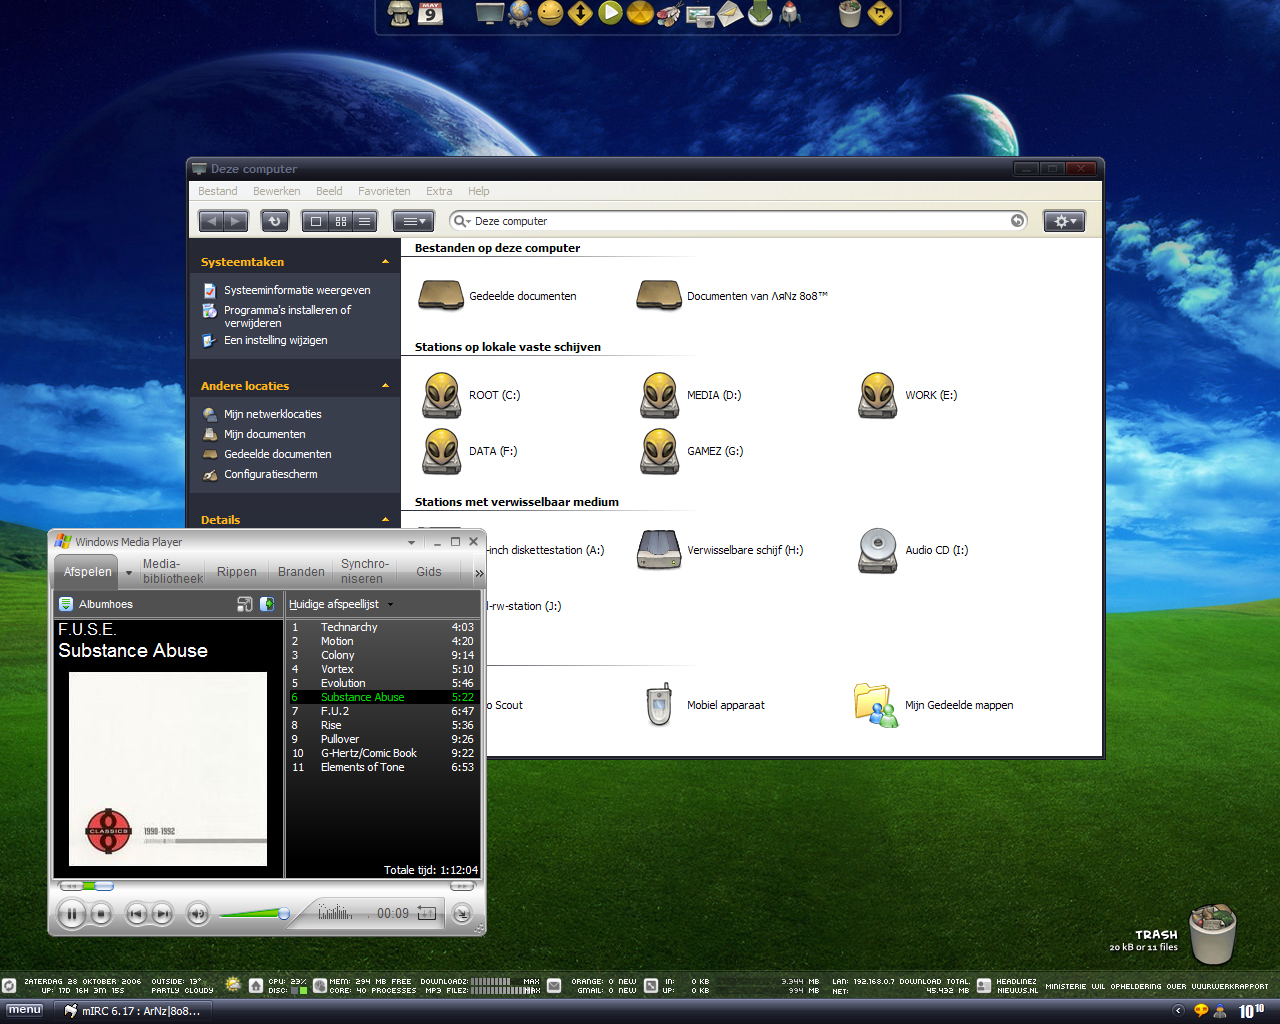Image resolution: width=1280 pixels, height=1024 pixels.
Task: Click the Deze computer address field
Action: (x=738, y=221)
